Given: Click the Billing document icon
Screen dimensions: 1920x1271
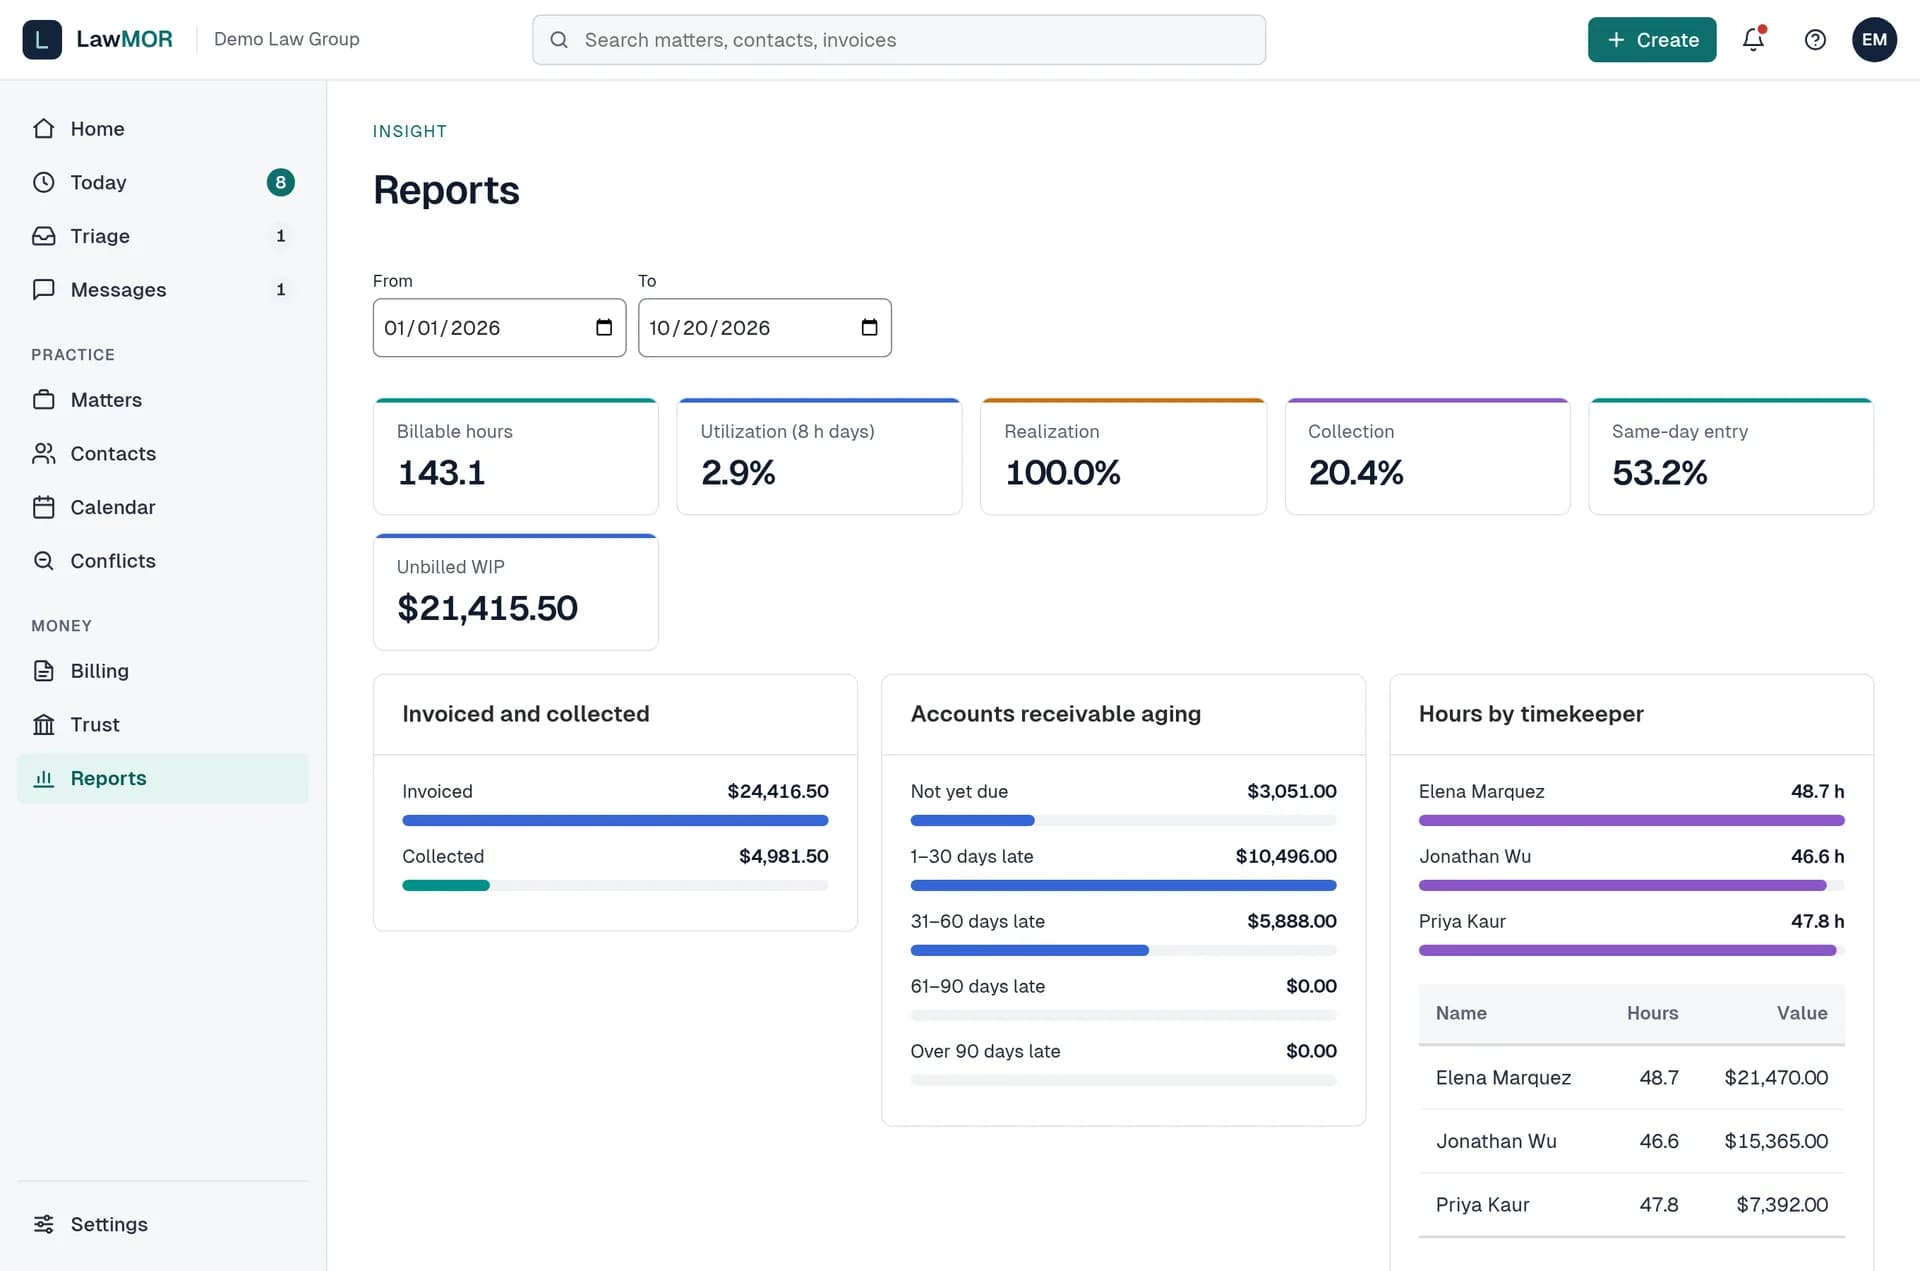Looking at the screenshot, I should pos(43,670).
